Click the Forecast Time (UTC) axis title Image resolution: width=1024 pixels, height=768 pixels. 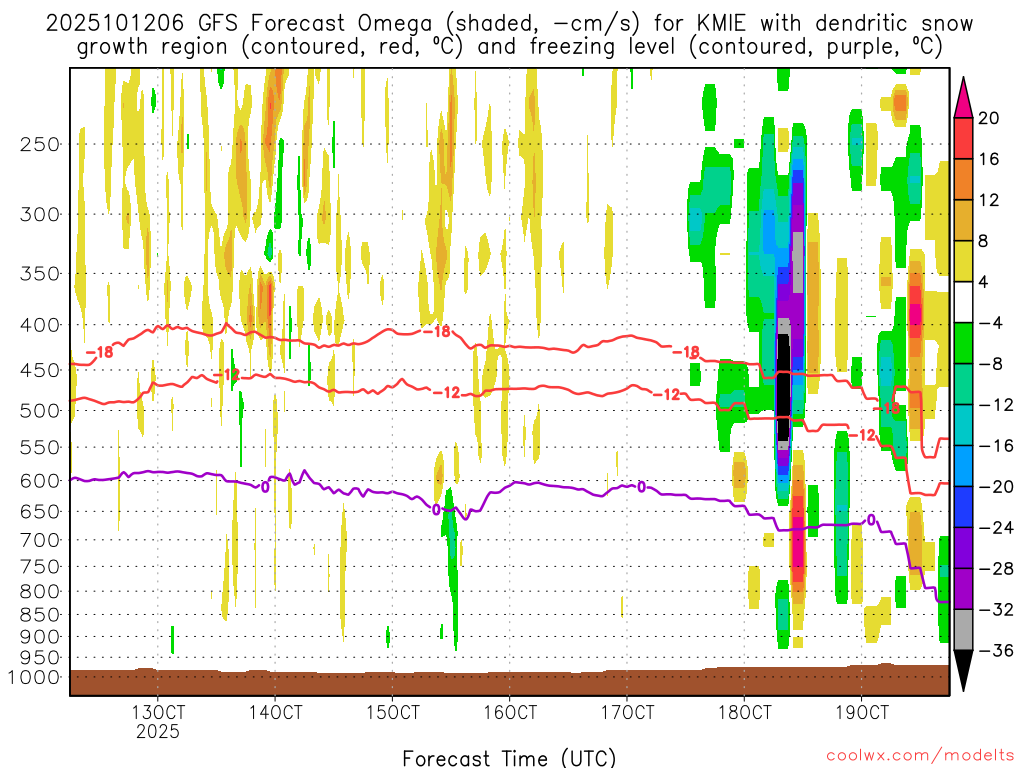509,756
